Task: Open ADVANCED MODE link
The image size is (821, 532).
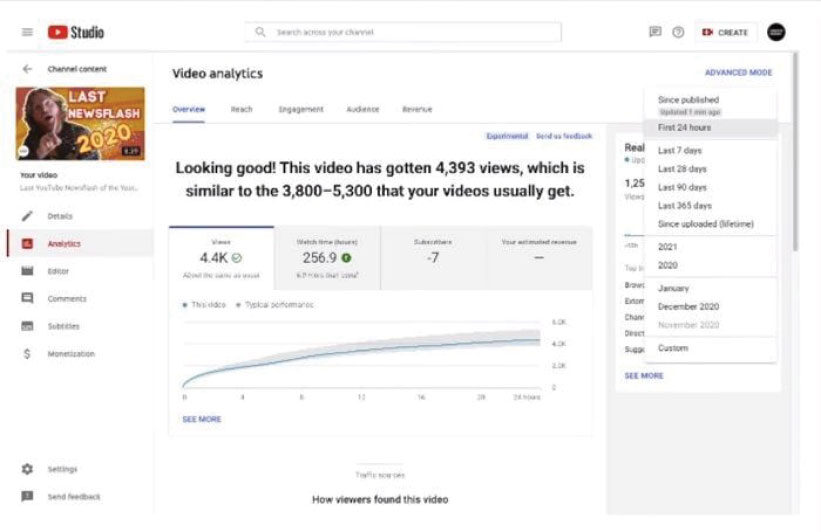Action: 738,73
